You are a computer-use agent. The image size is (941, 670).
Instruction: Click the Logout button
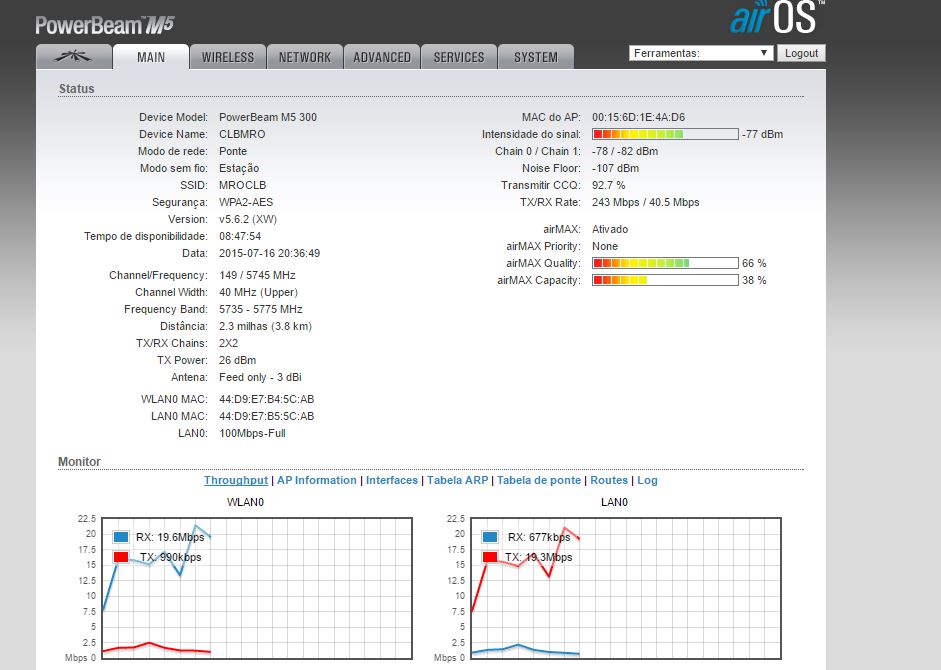click(801, 53)
